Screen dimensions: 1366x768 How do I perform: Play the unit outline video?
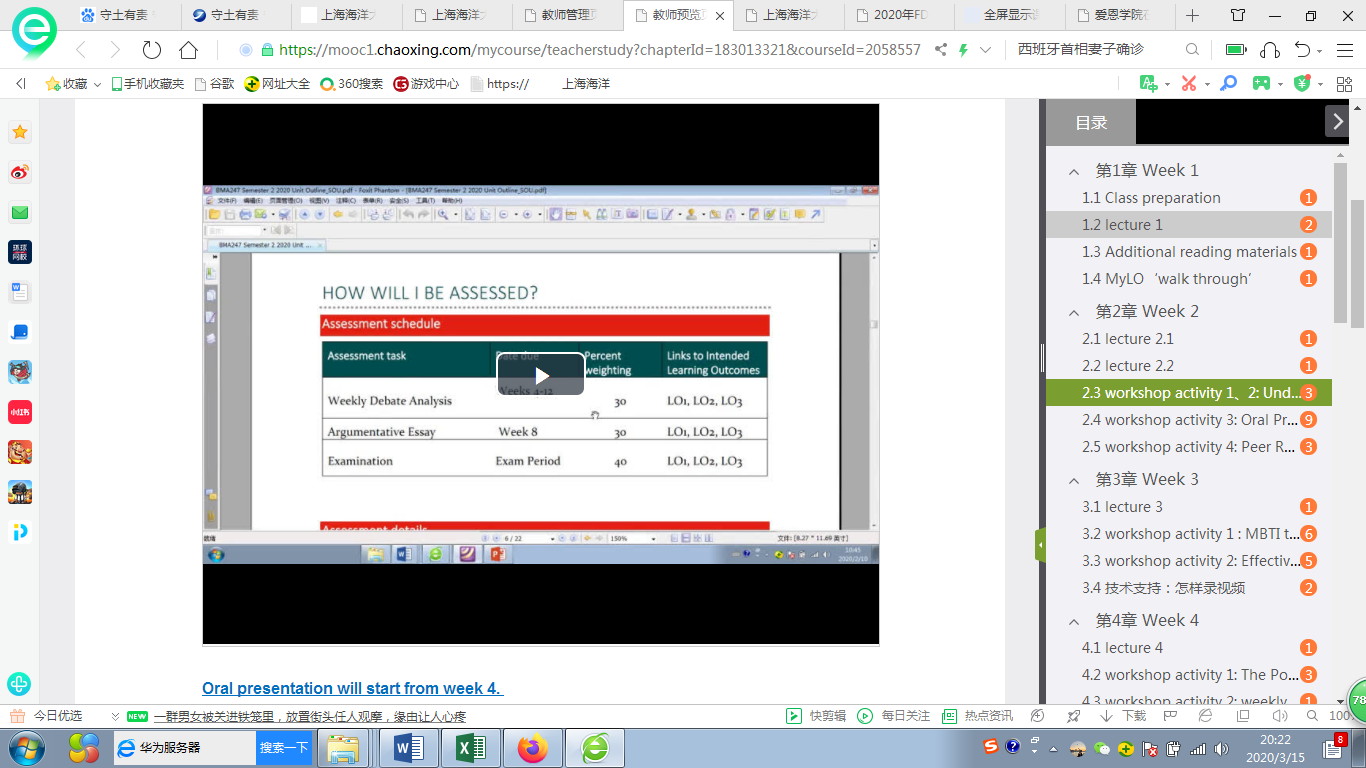coord(540,375)
